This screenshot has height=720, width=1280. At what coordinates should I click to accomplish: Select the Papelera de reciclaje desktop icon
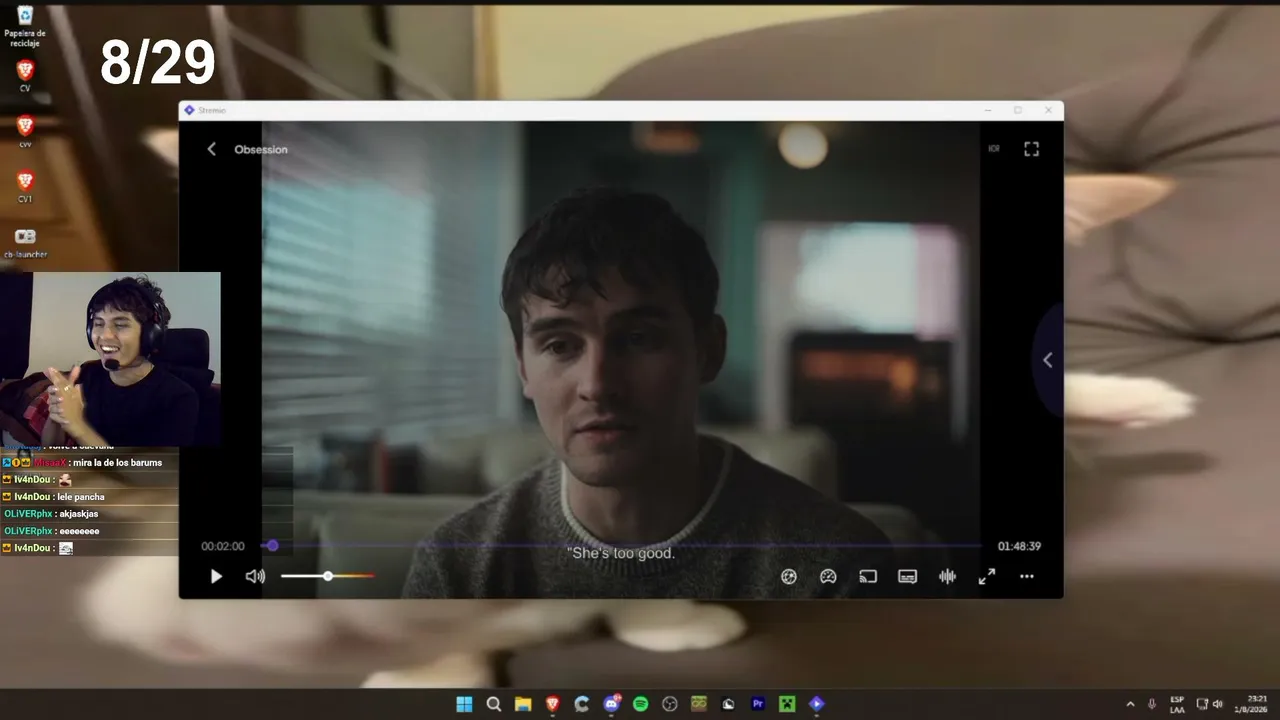point(25,26)
